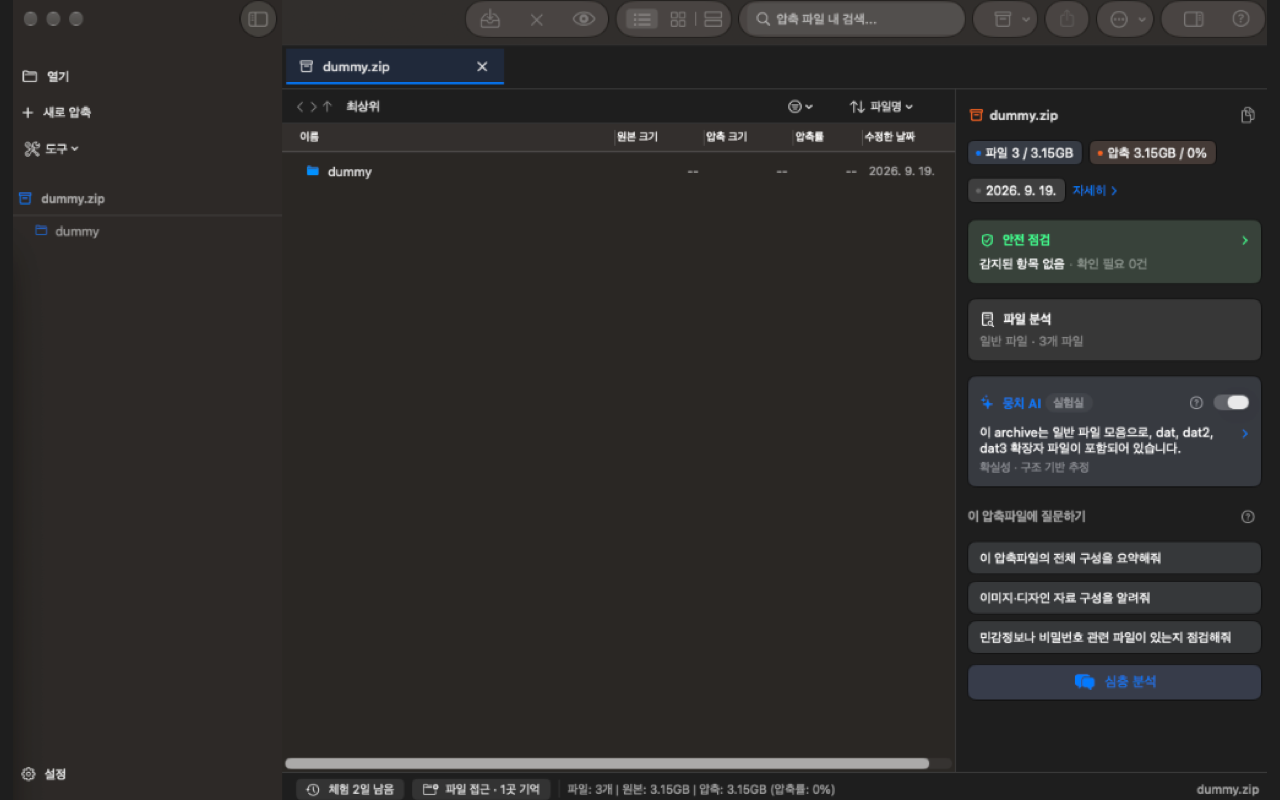Open the 파일 분석 file analysis card

pyautogui.click(x=1114, y=329)
